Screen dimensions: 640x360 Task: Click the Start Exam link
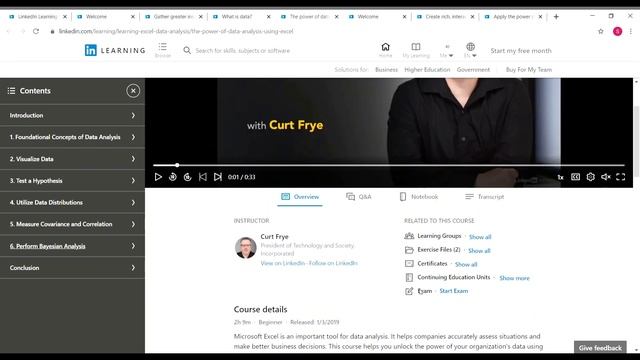[x=454, y=291]
